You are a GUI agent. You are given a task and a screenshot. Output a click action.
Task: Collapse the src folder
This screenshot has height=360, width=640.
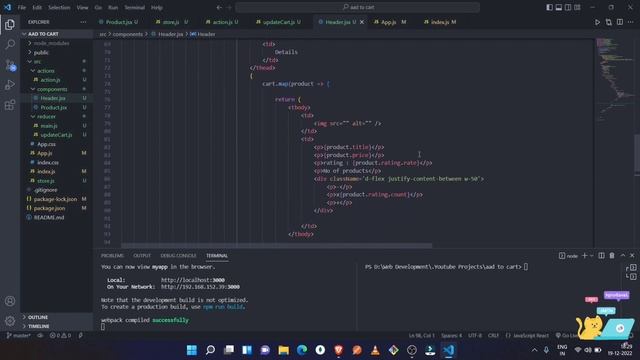pyautogui.click(x=56, y=62)
